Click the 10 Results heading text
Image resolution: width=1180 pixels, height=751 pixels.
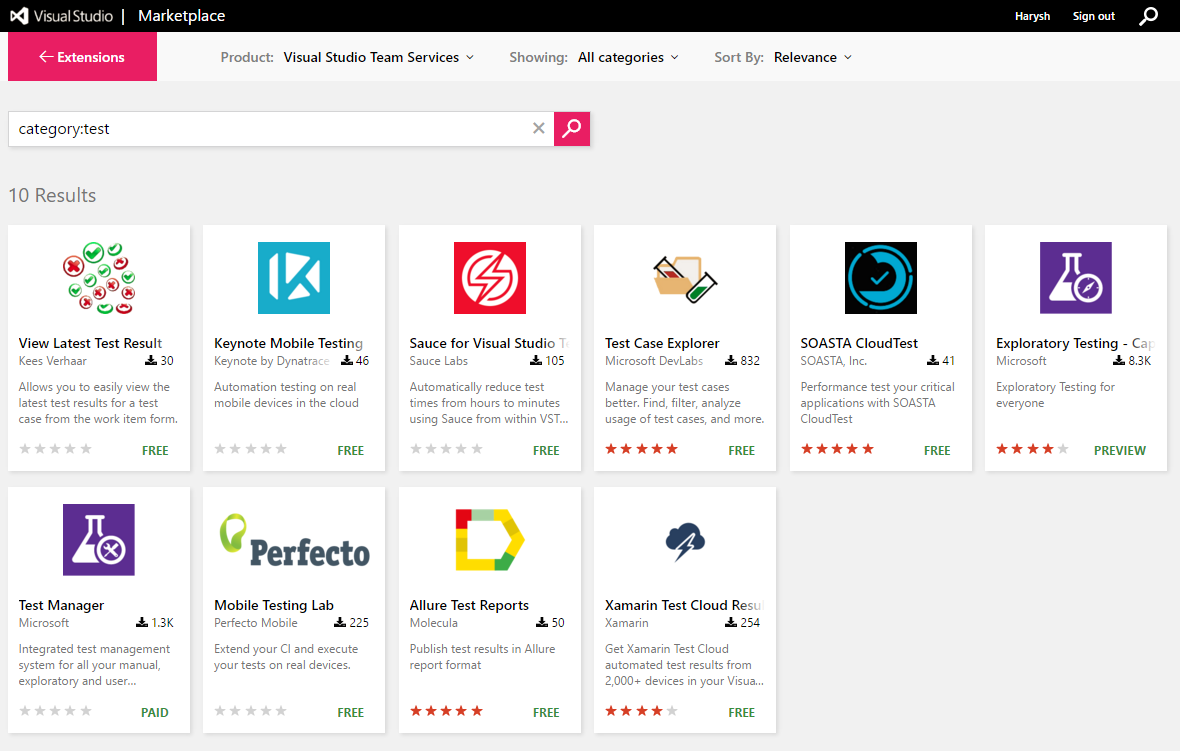(x=53, y=196)
